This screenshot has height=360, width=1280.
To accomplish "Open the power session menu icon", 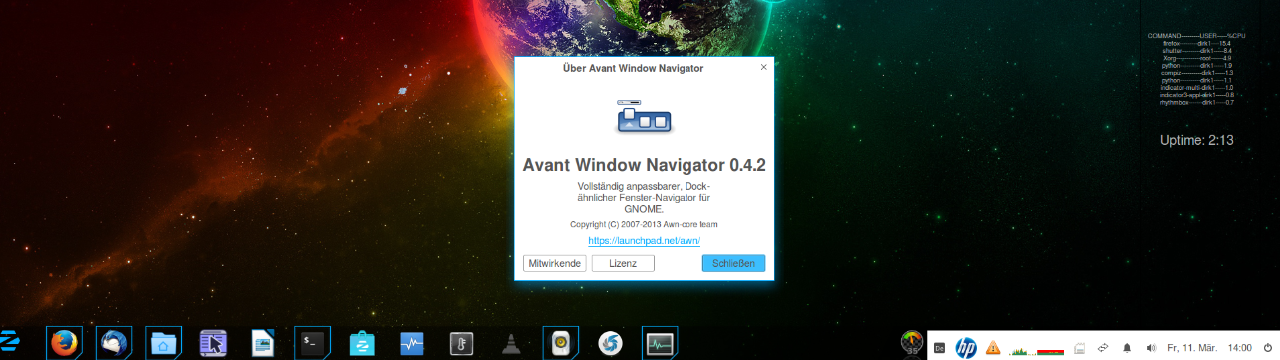I will [x=1268, y=348].
